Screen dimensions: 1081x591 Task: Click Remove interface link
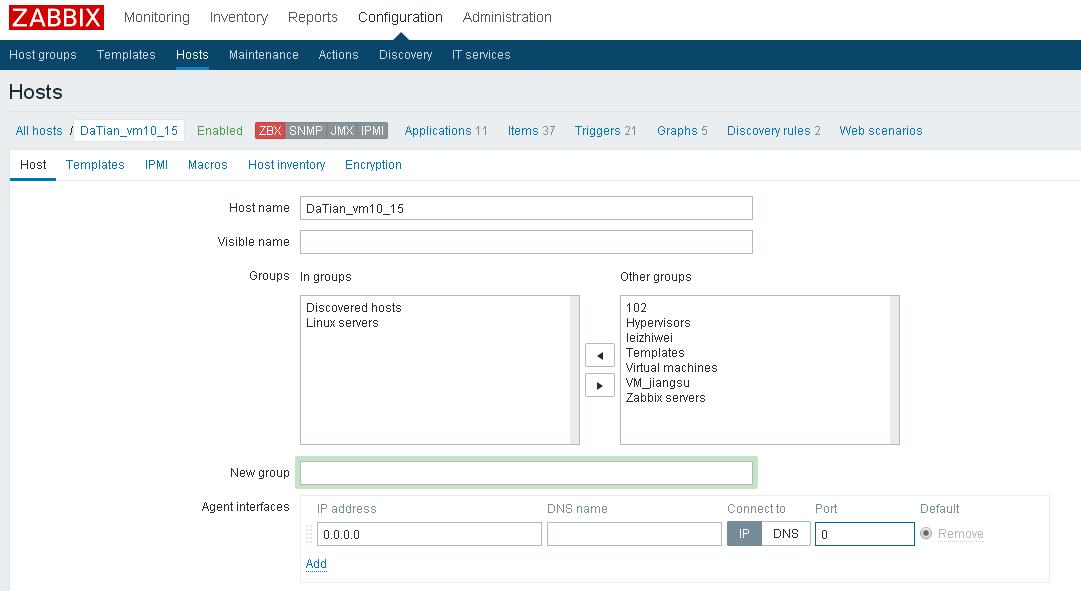pos(960,534)
